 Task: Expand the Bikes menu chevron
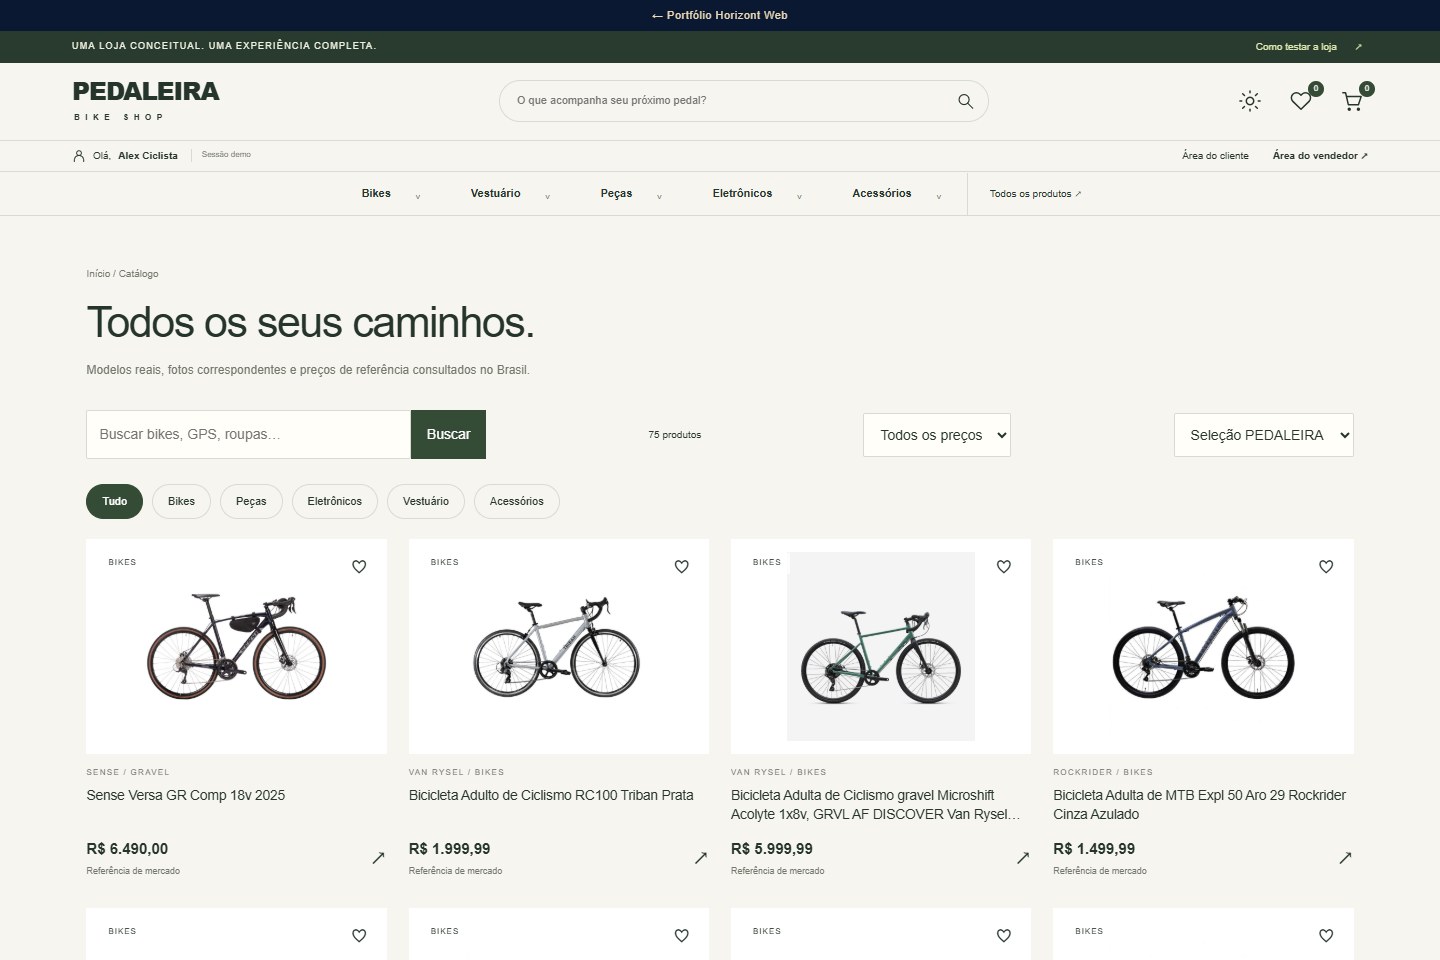pos(418,196)
